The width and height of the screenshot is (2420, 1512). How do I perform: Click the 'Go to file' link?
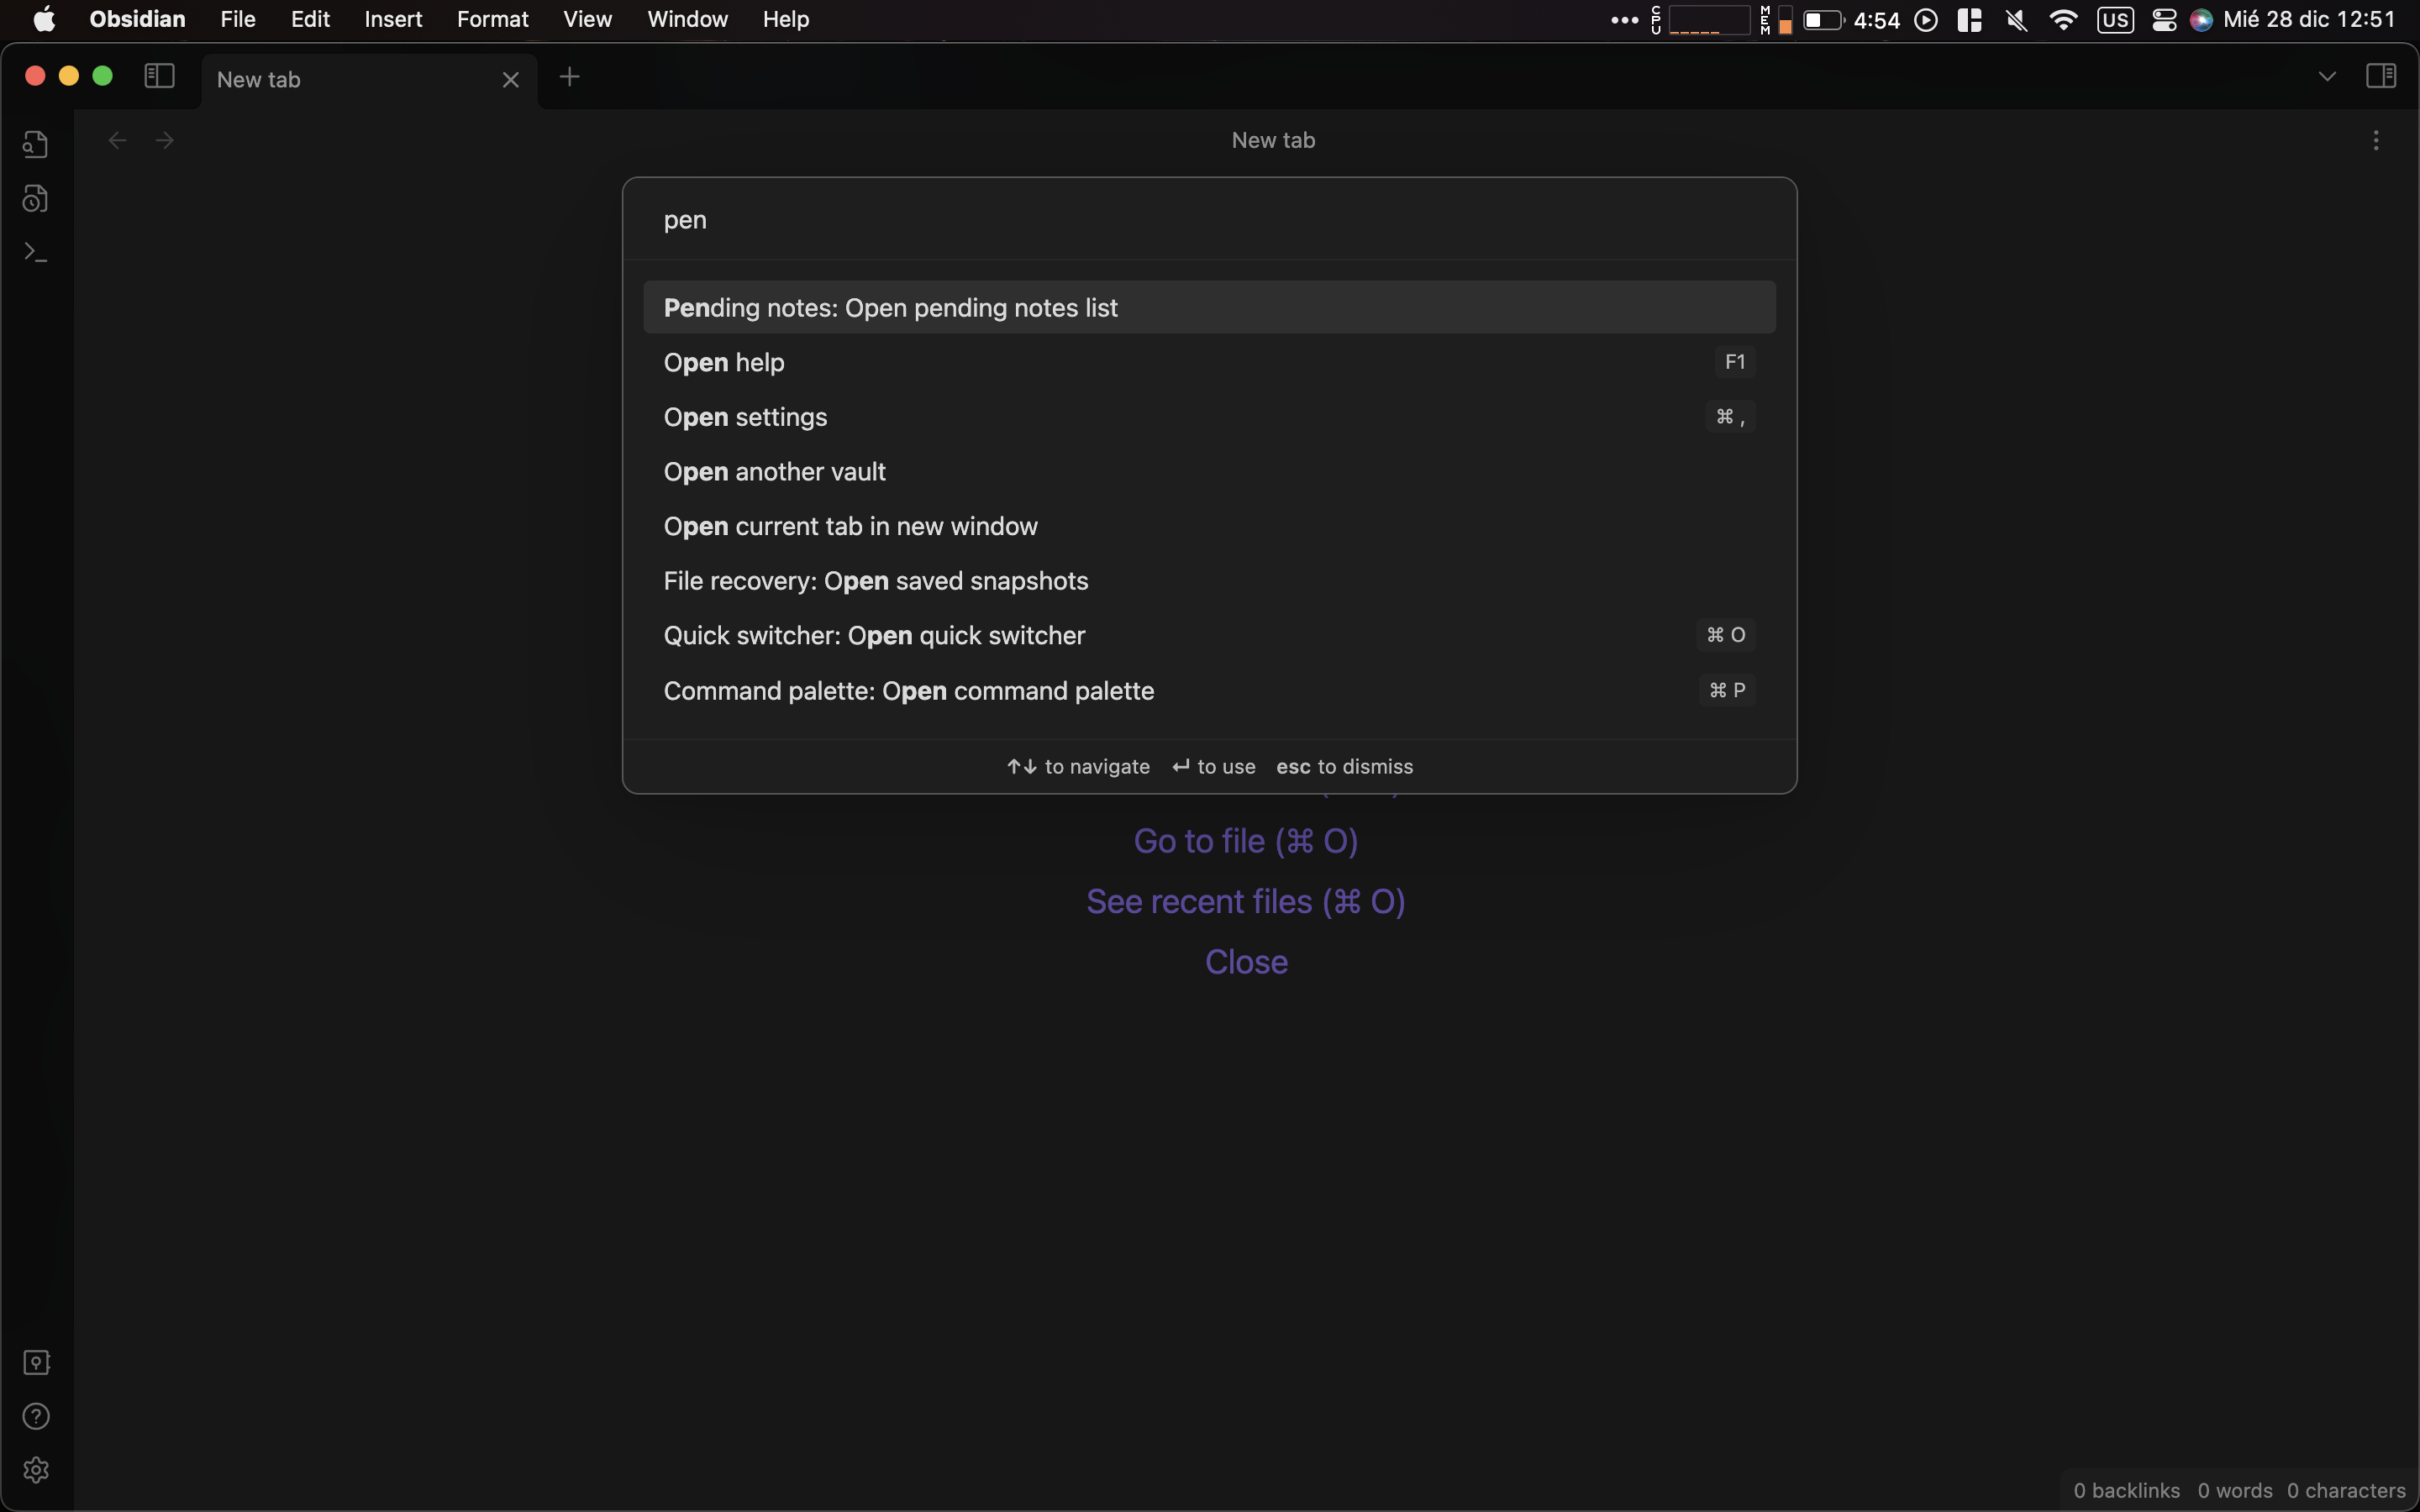[1245, 841]
